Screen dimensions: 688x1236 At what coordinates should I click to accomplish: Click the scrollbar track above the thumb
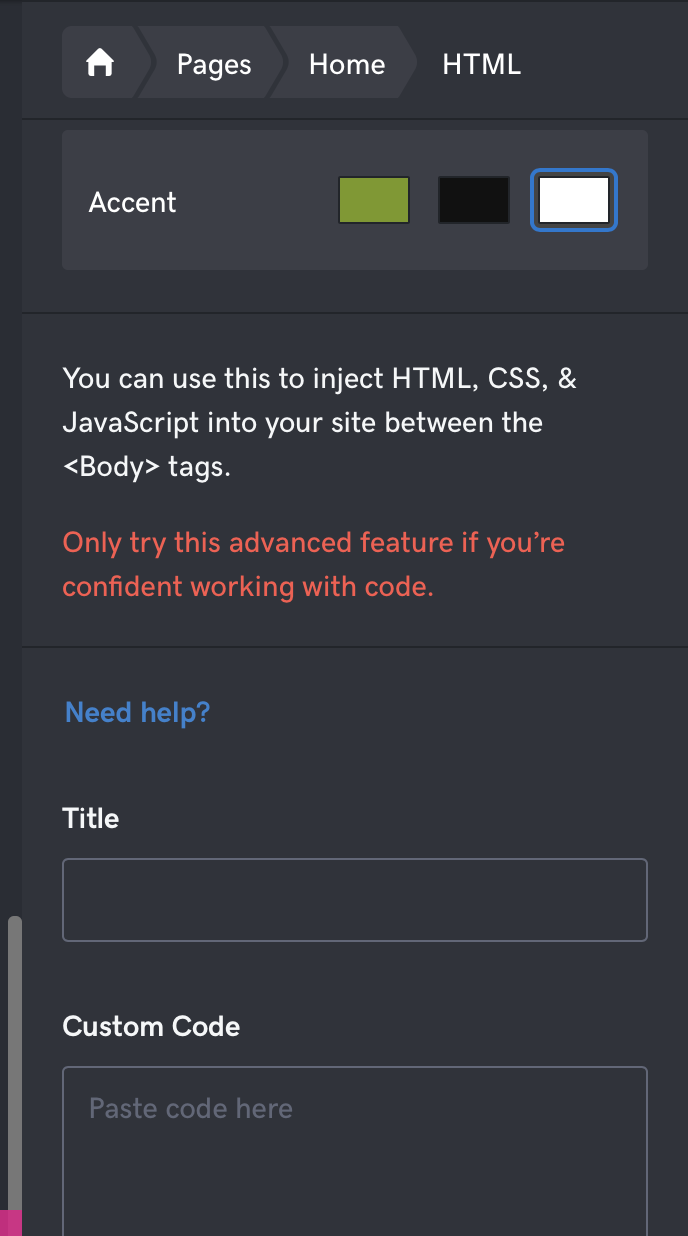coord(14,500)
